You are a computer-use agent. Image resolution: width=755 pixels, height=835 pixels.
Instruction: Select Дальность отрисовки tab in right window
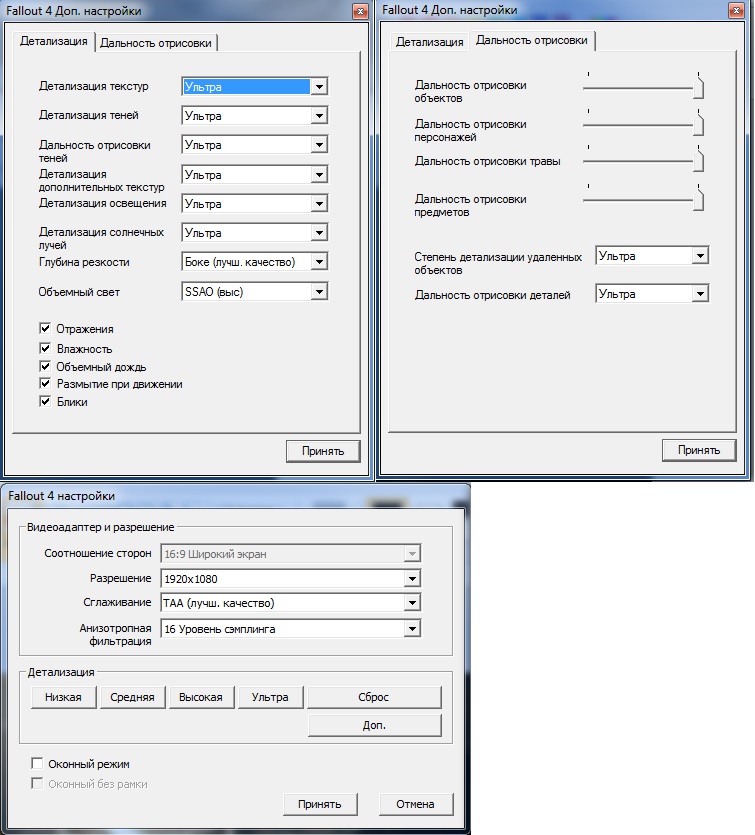[x=531, y=40]
